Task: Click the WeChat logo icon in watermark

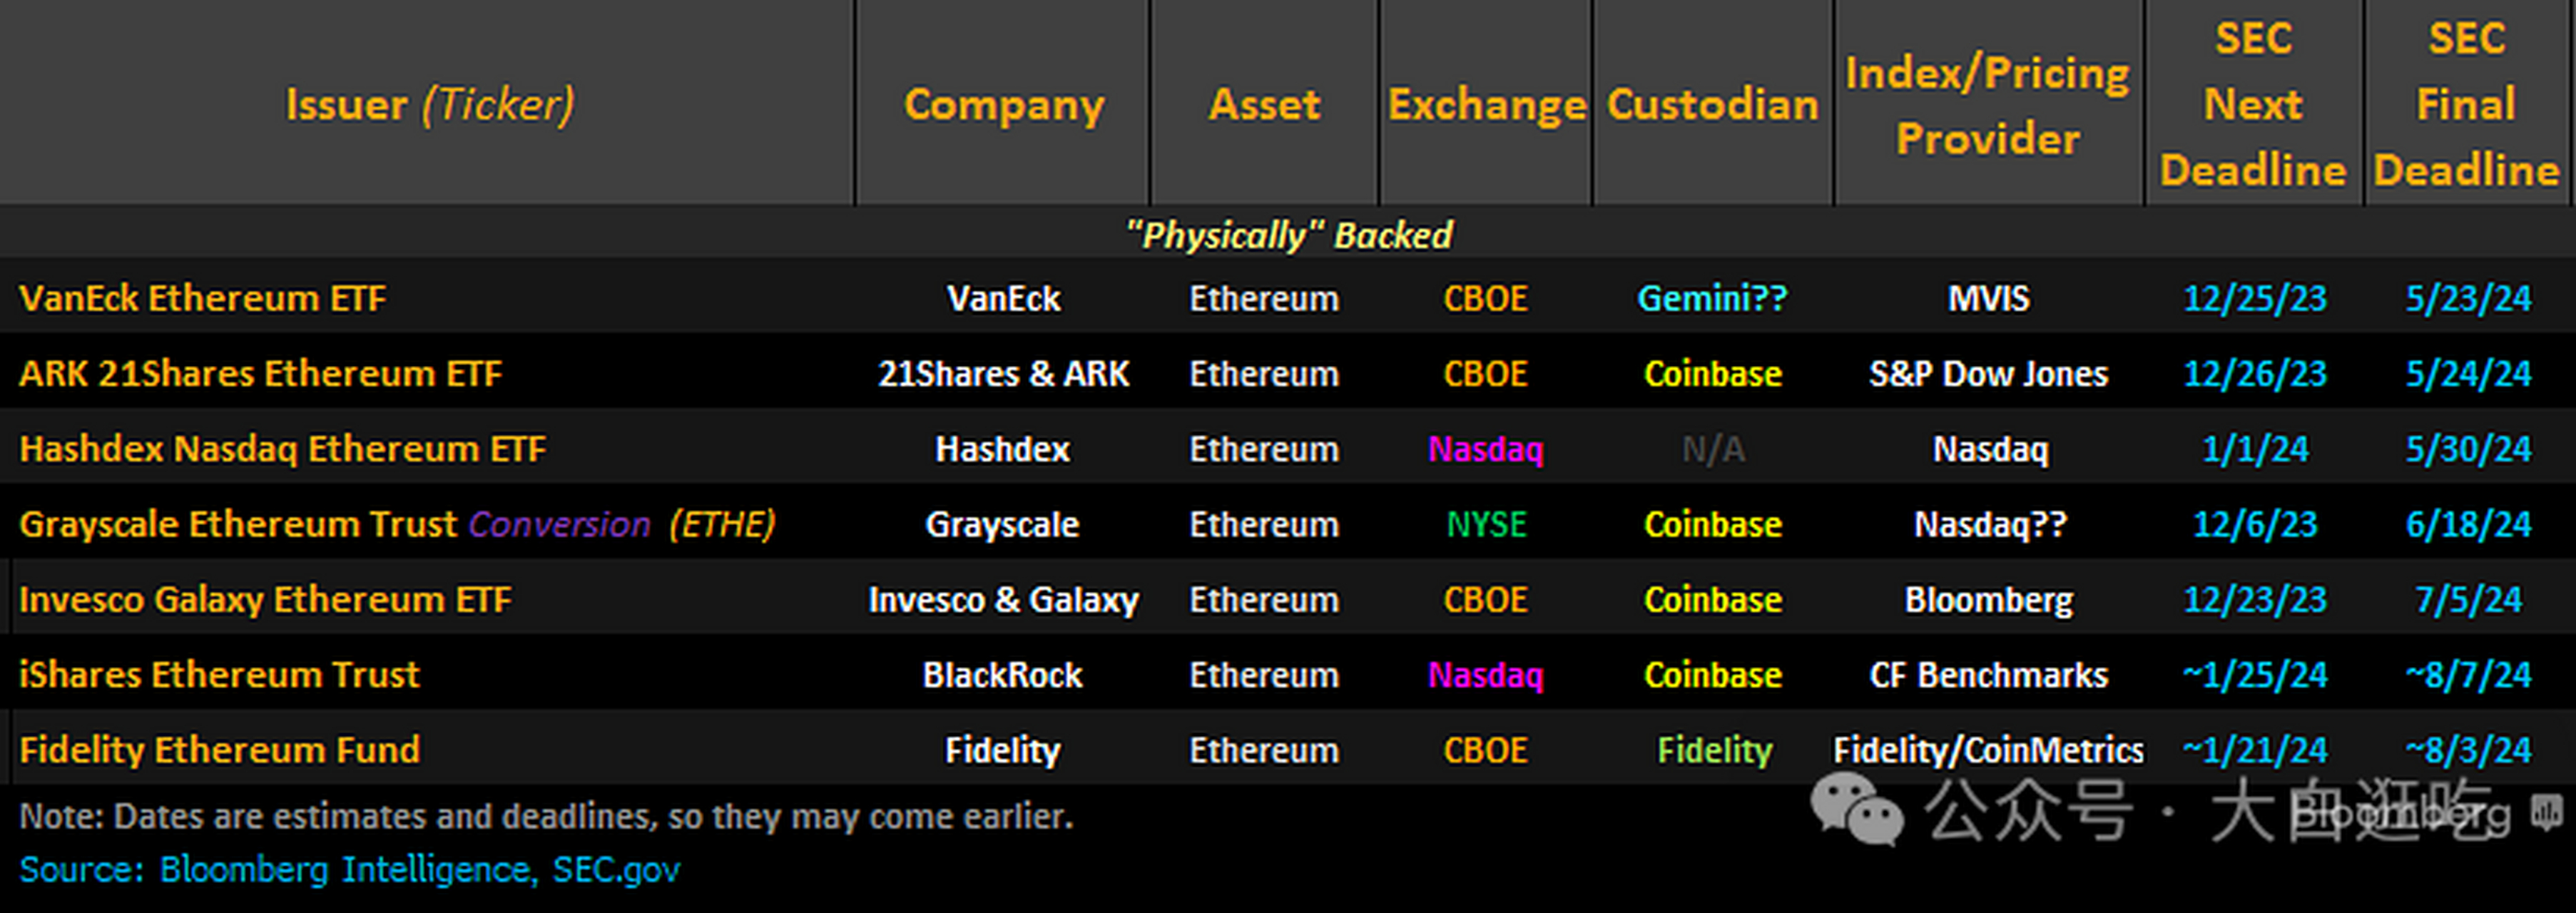Action: point(1857,812)
